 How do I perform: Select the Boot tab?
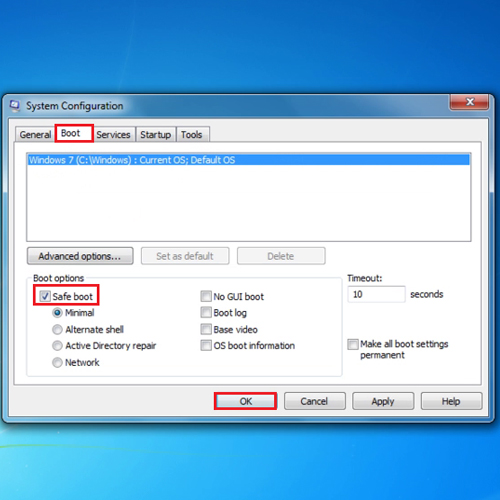click(74, 133)
